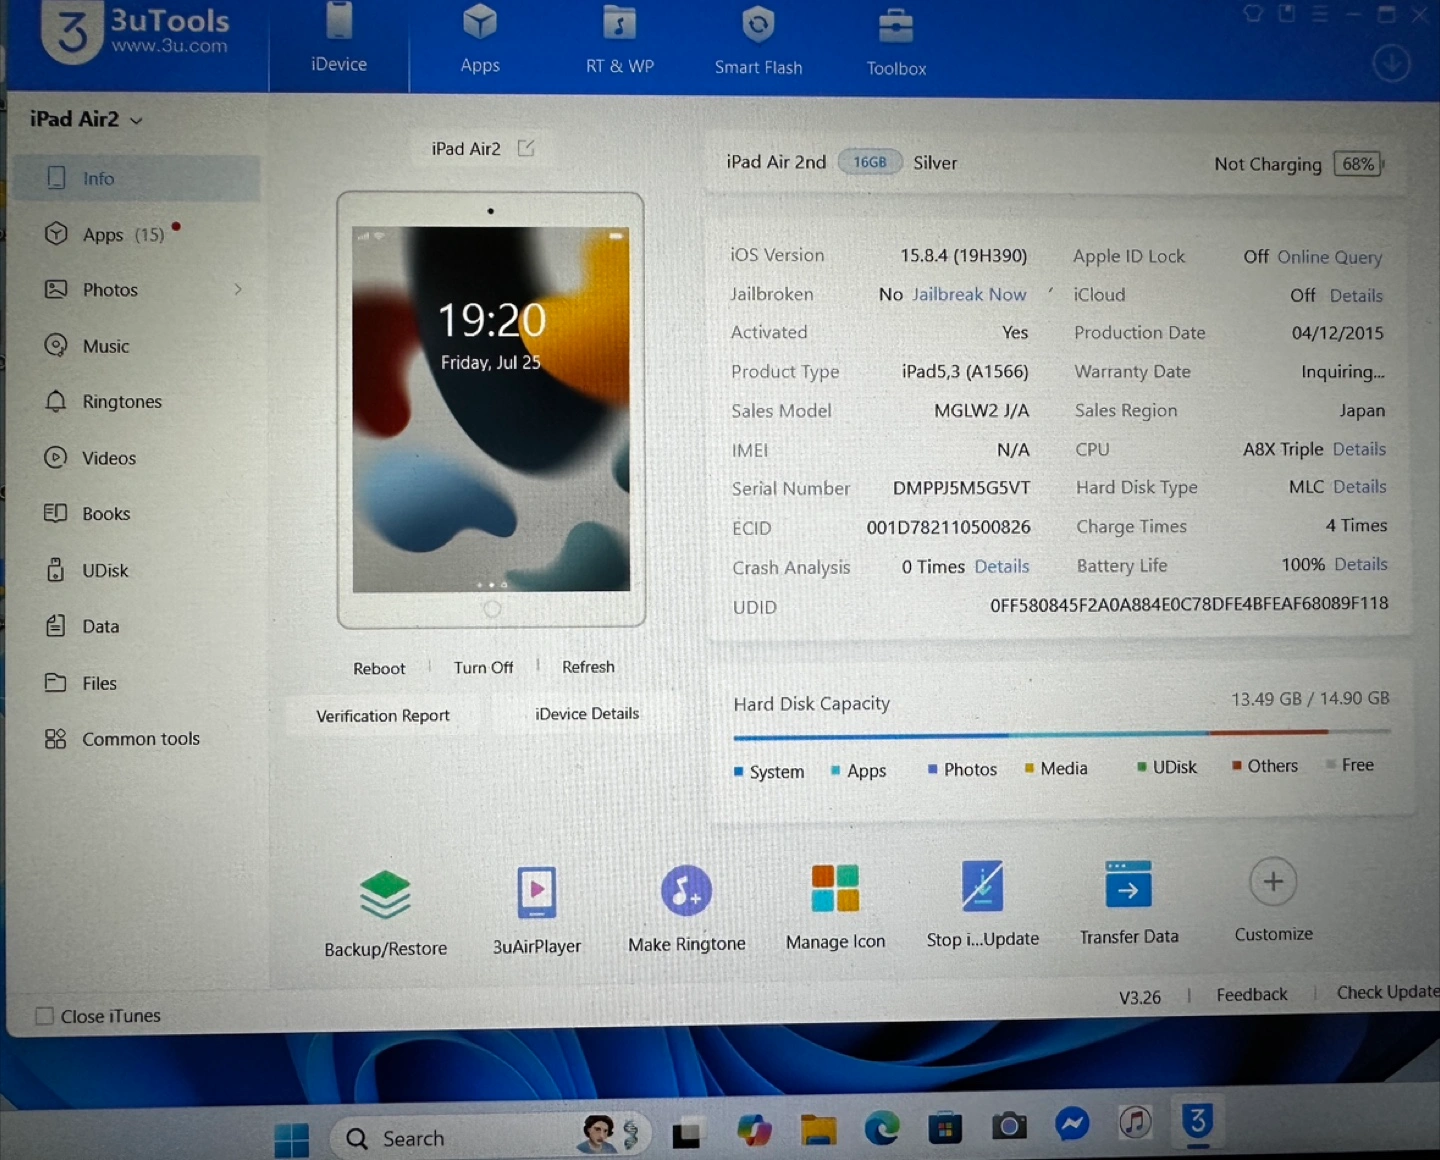Open Transfer Data tool
Image resolution: width=1440 pixels, height=1160 pixels.
(1129, 902)
